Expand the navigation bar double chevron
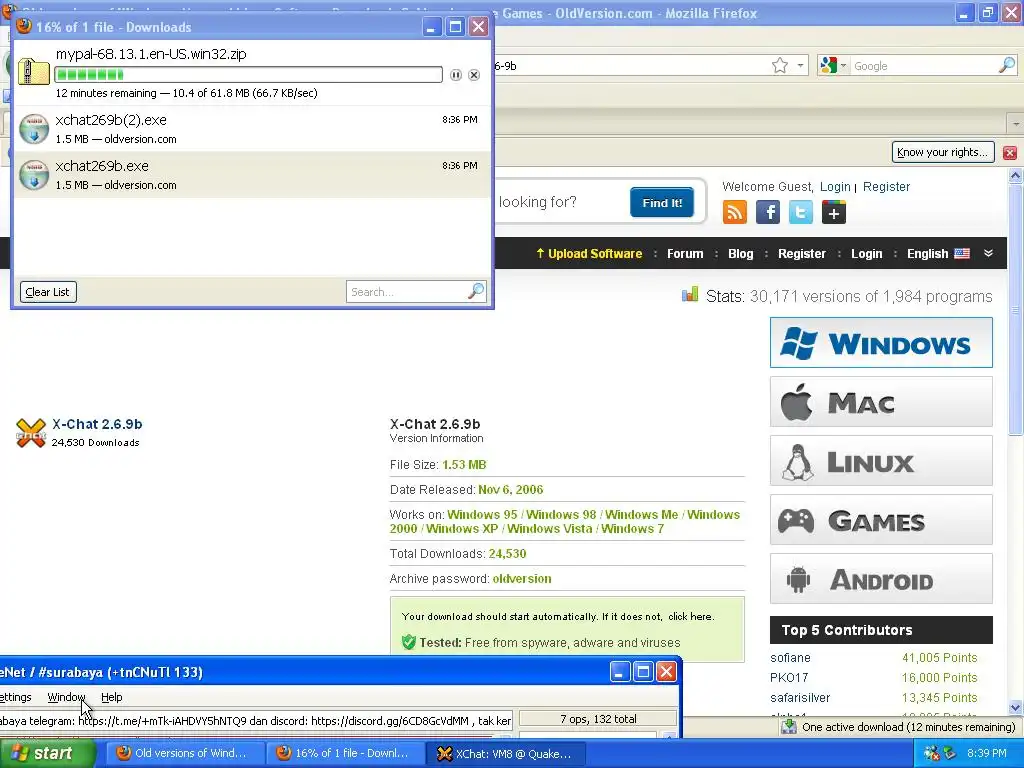The image size is (1024, 768). point(988,253)
